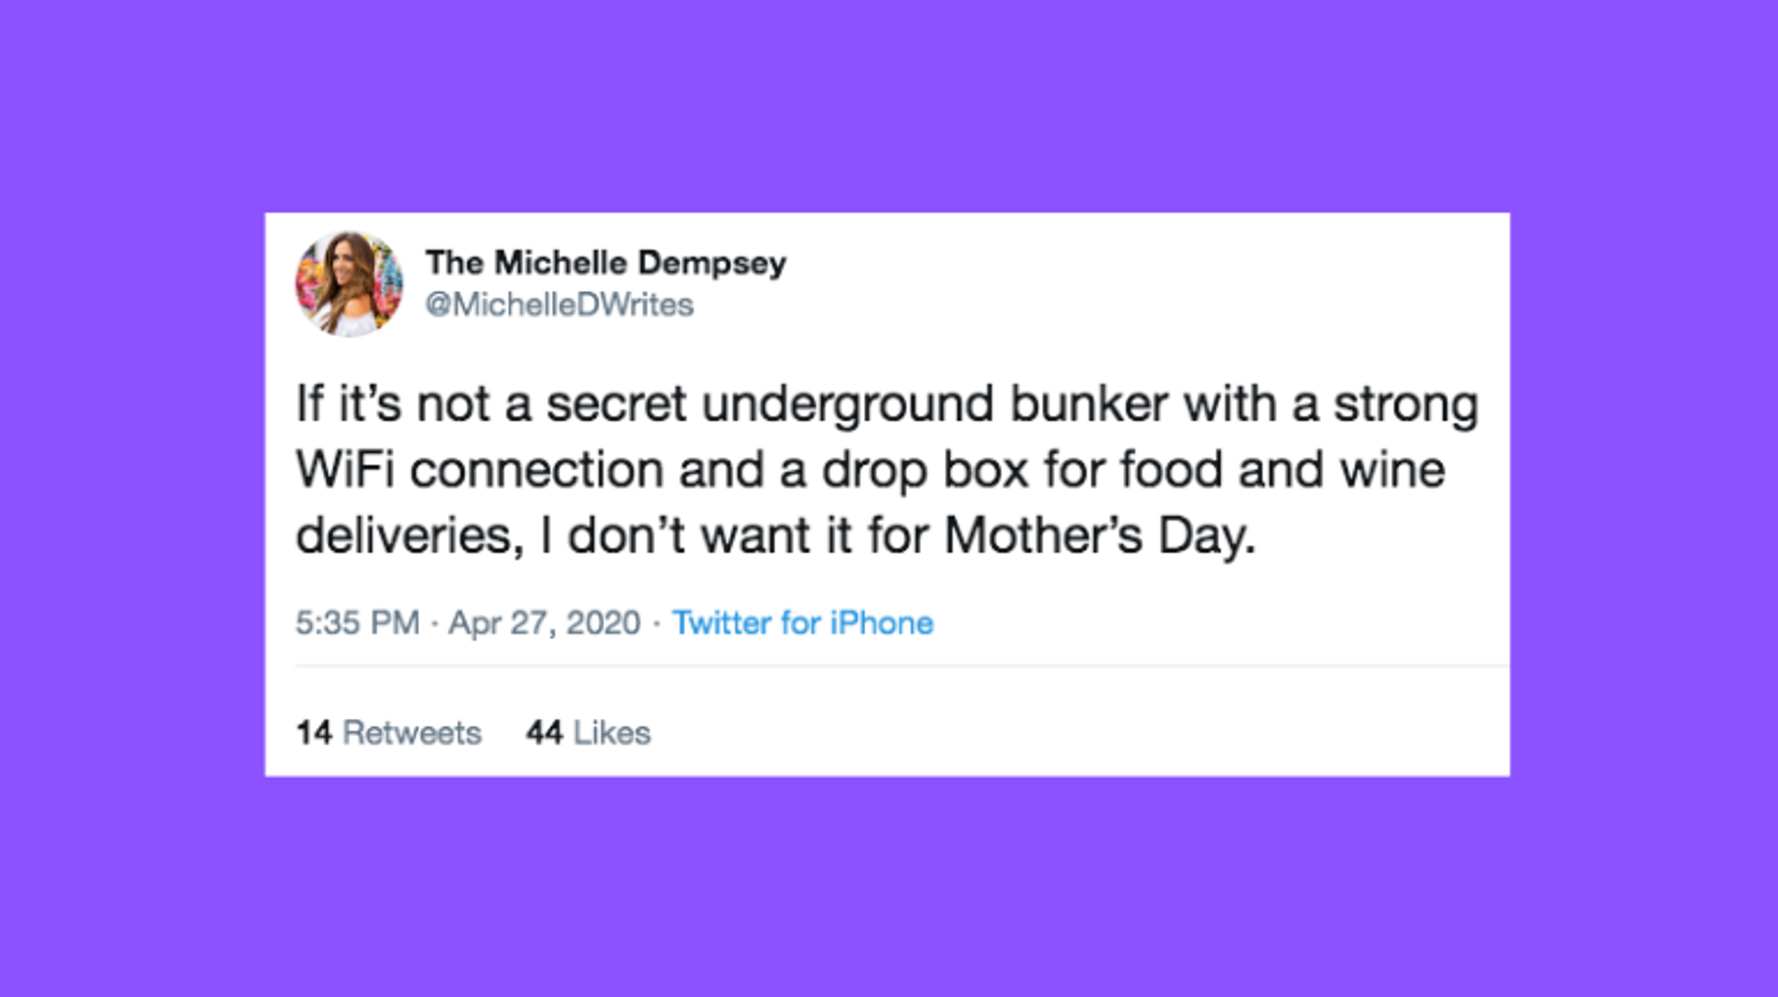Screen dimensions: 1778x997
Task: Select the Apr 27, 2020 date
Action: tap(544, 623)
